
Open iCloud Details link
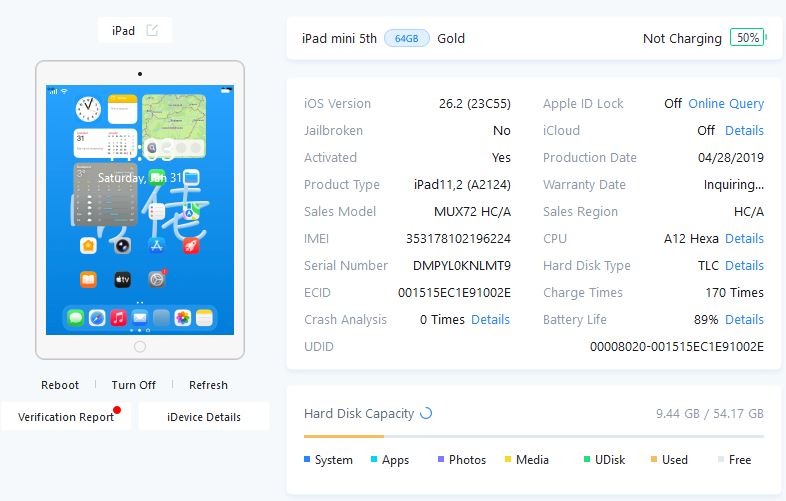tap(744, 131)
